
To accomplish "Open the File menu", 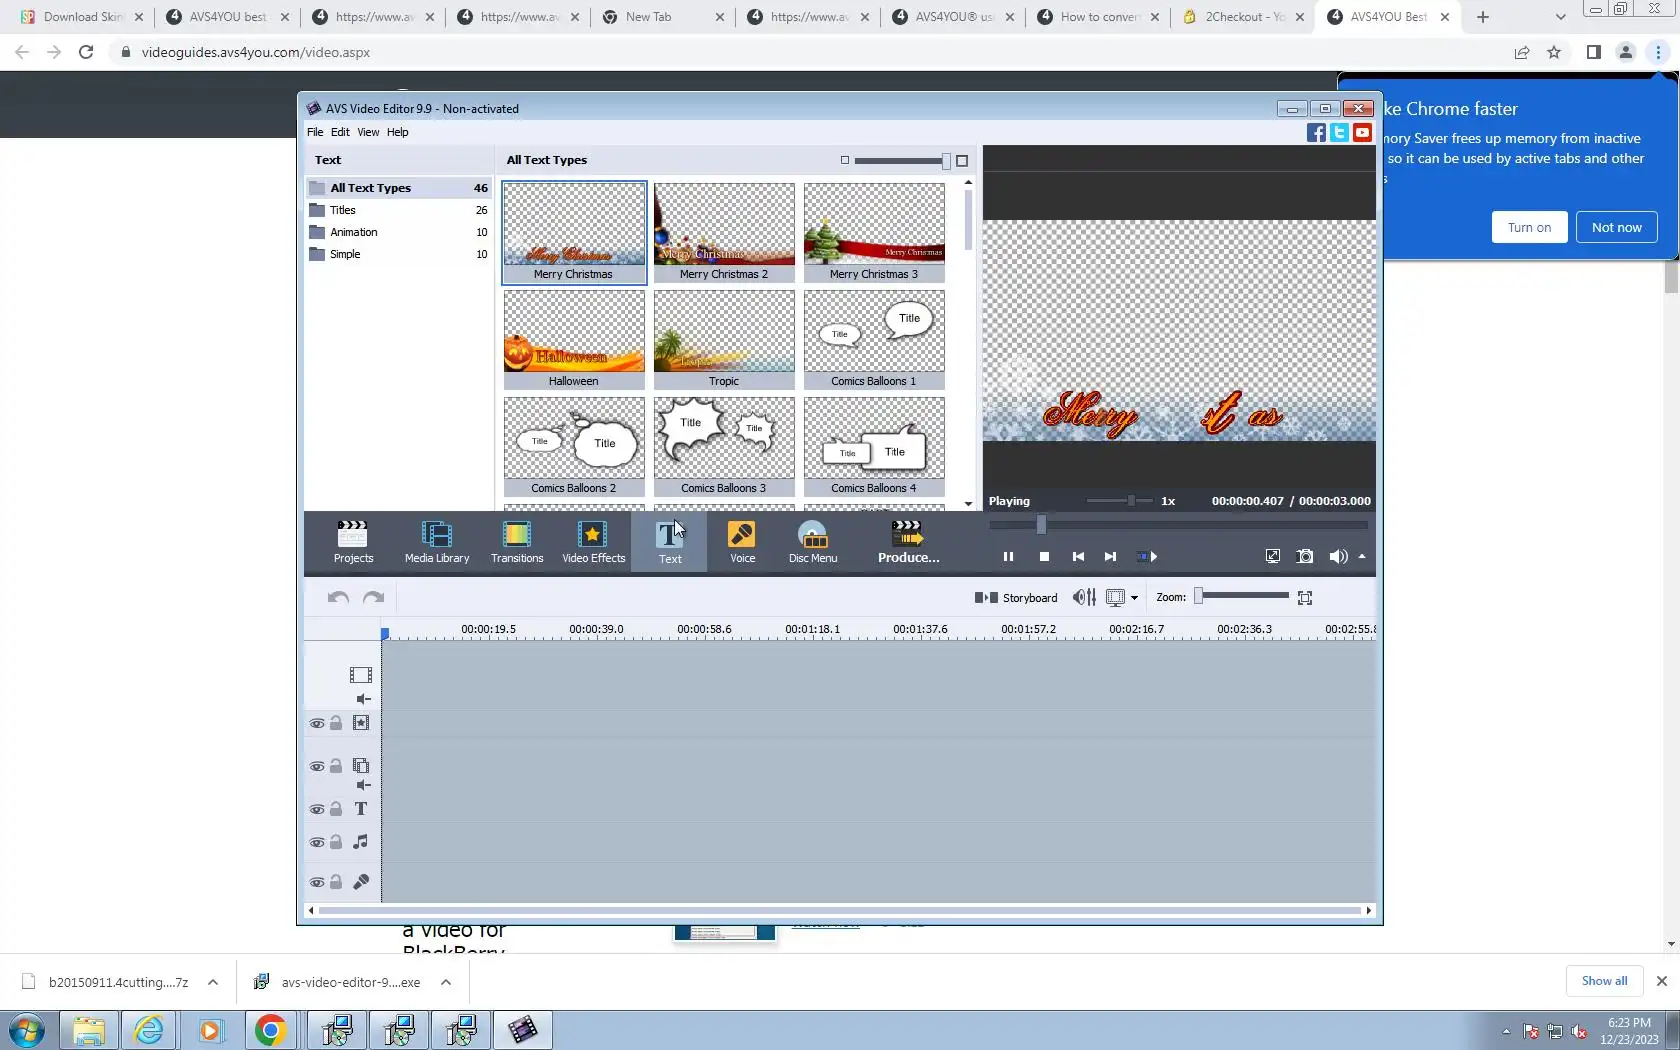I will [x=315, y=132].
